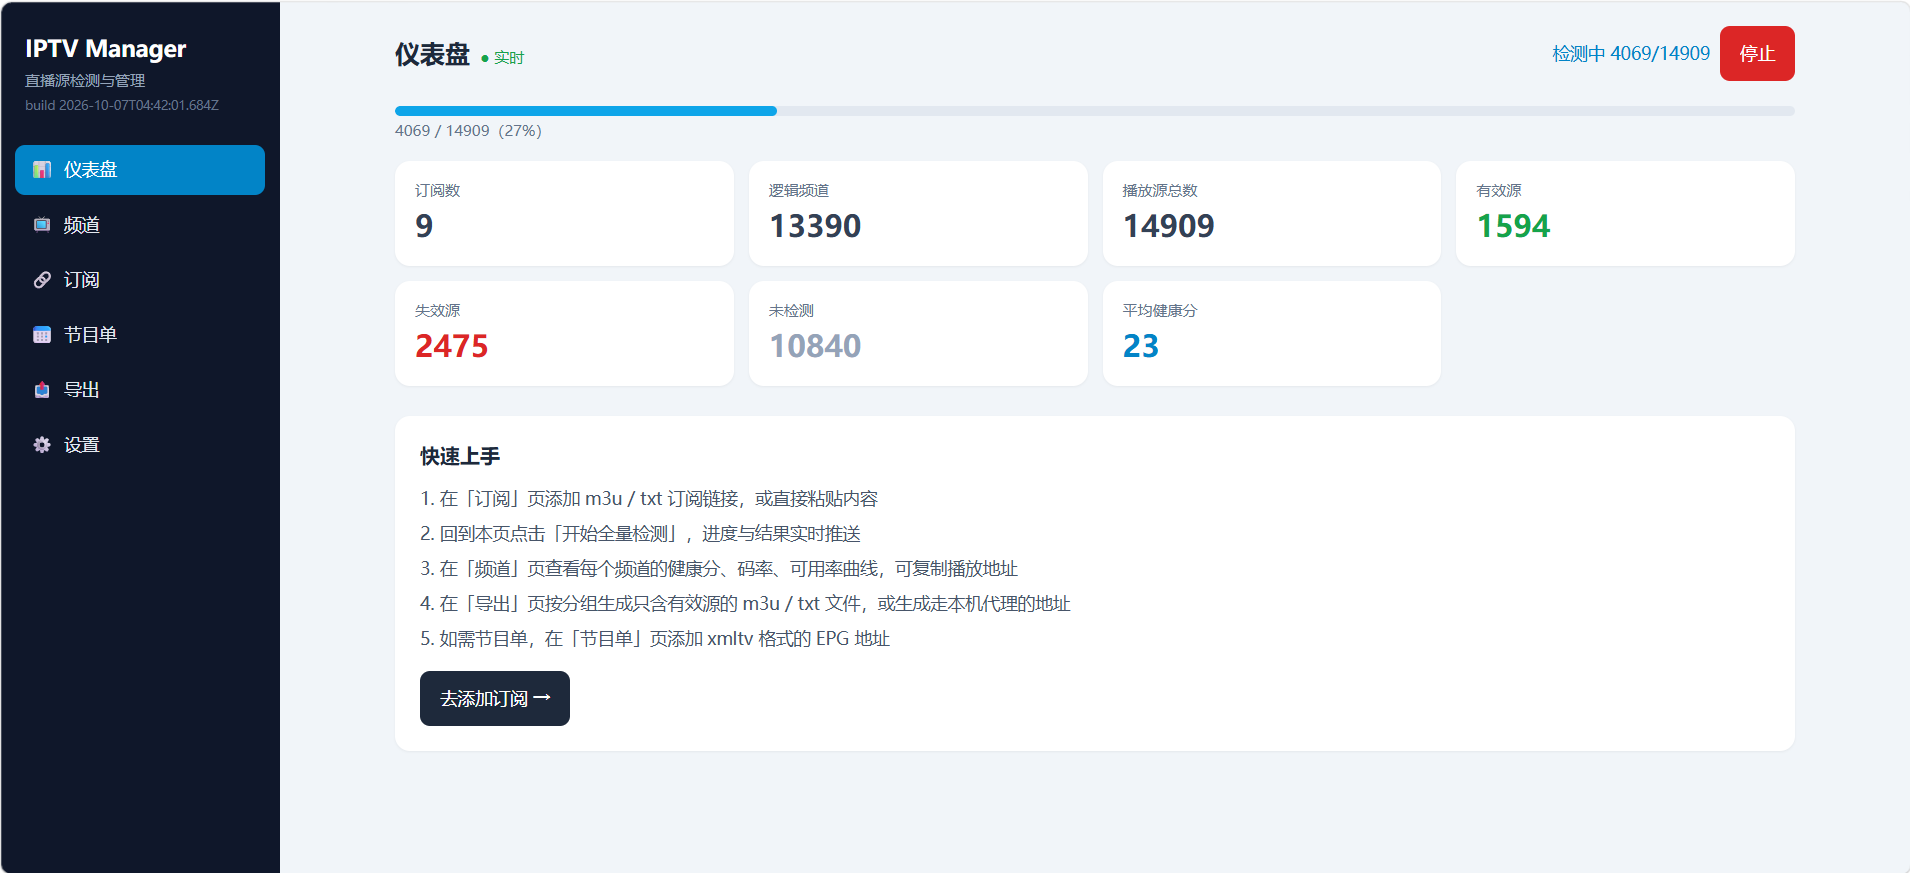
Task: Click the export icon beside 导出
Action: click(42, 390)
